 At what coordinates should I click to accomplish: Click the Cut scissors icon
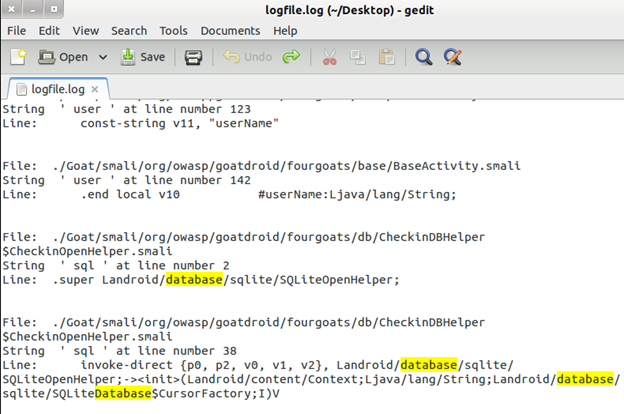click(330, 57)
